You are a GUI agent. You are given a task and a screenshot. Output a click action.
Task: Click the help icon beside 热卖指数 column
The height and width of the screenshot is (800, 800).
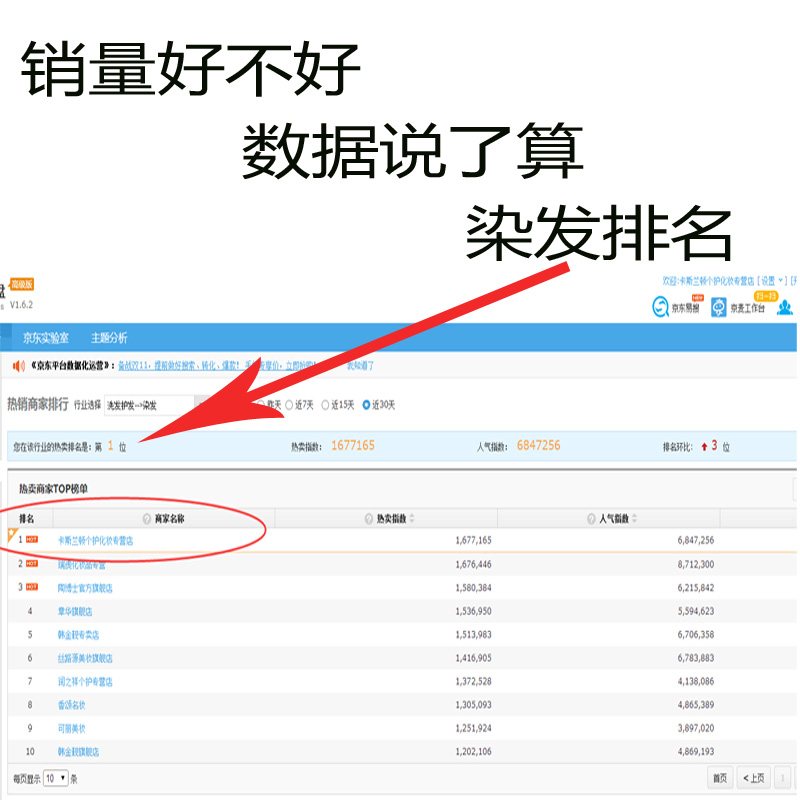click(x=369, y=519)
